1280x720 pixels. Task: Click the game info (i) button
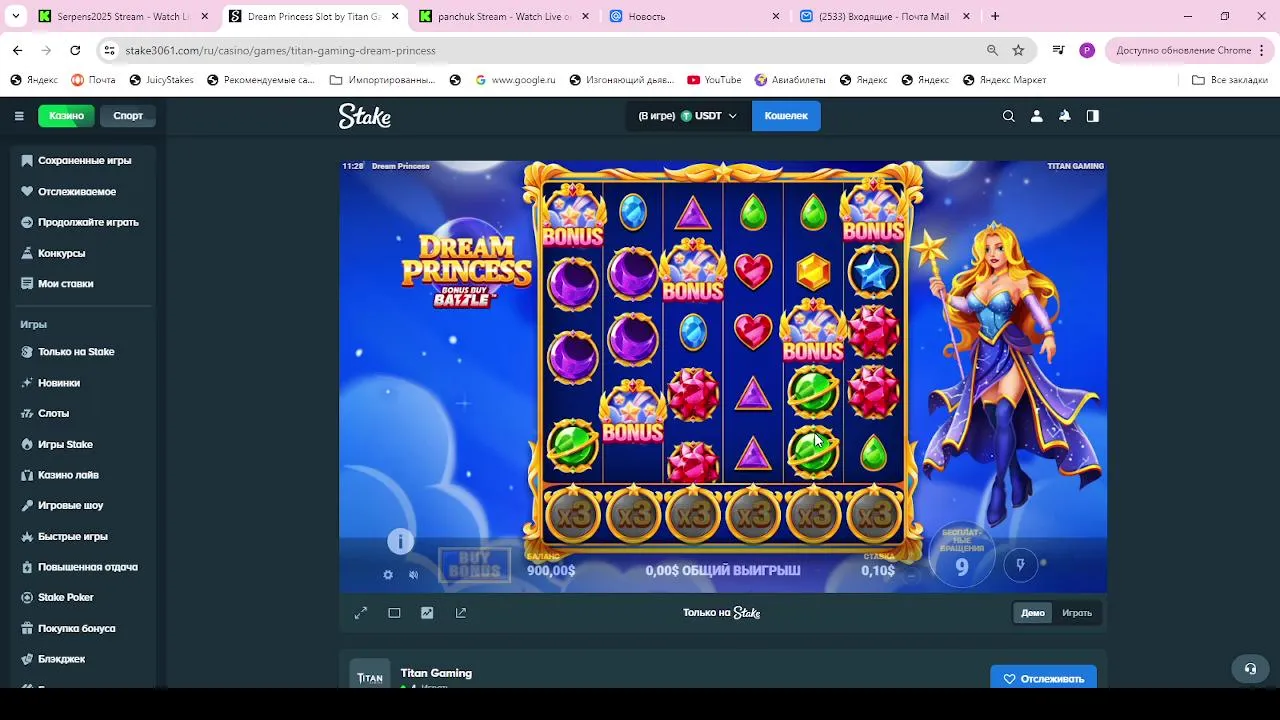400,541
